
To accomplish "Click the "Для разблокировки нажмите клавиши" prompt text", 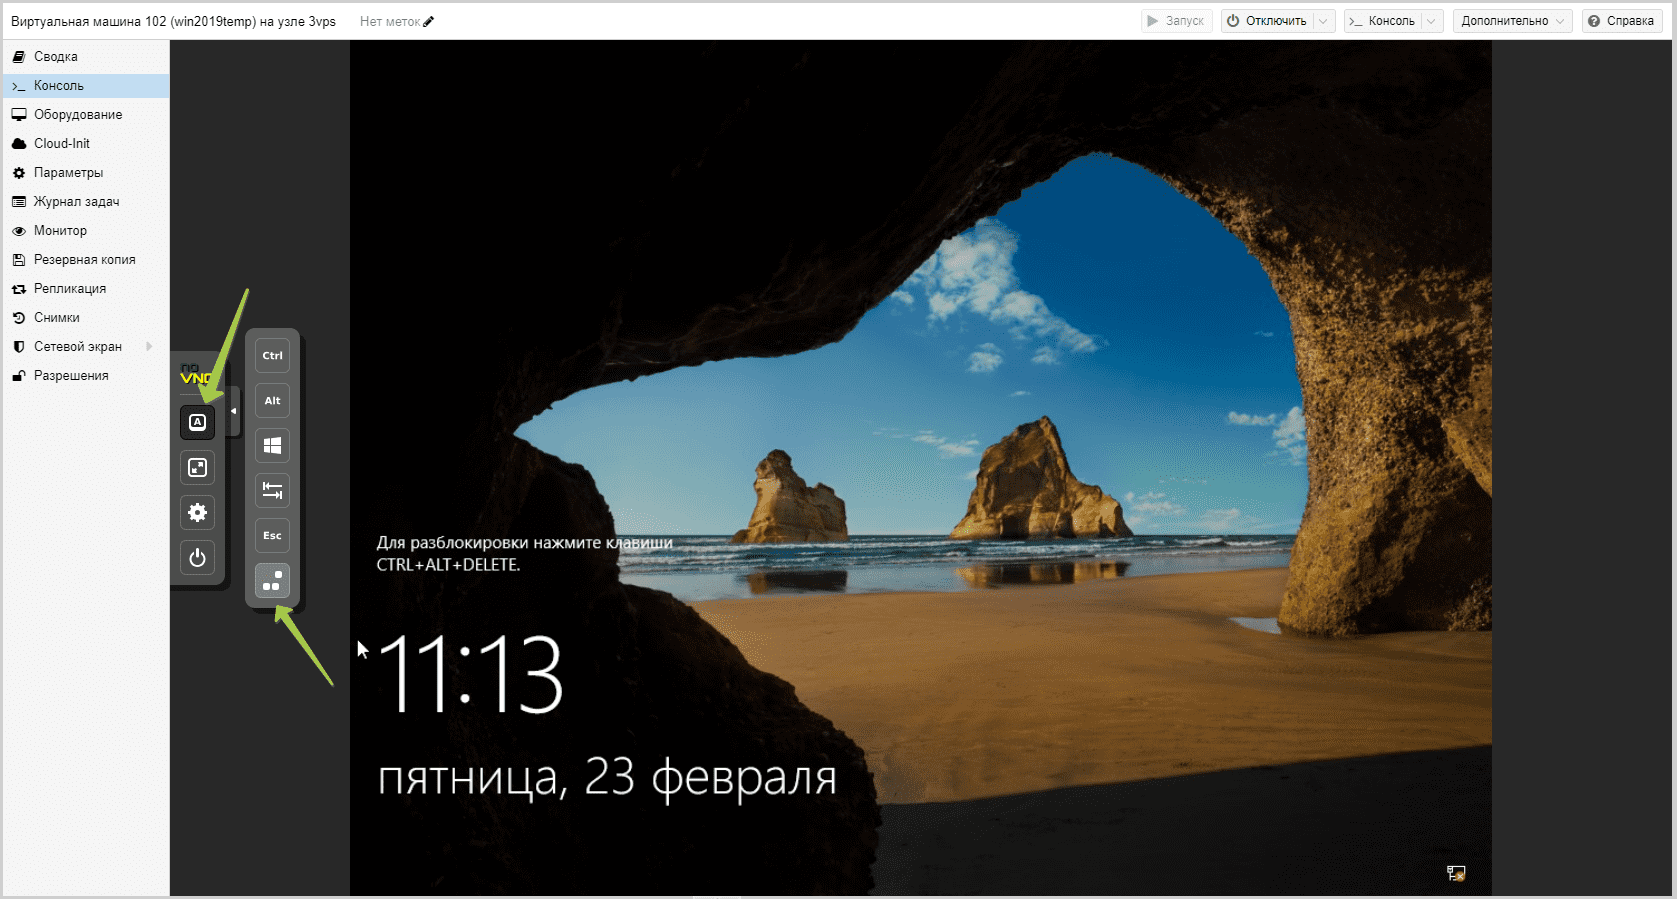I will [x=524, y=543].
